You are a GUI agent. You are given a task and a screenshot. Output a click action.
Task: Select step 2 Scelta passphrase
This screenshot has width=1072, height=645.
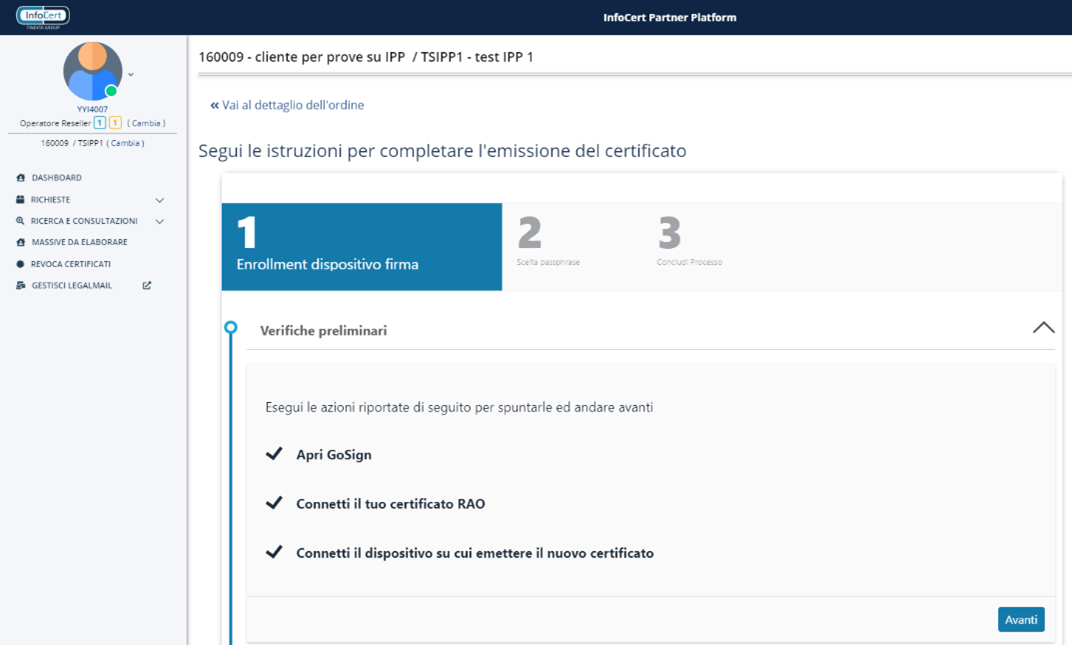click(548, 241)
